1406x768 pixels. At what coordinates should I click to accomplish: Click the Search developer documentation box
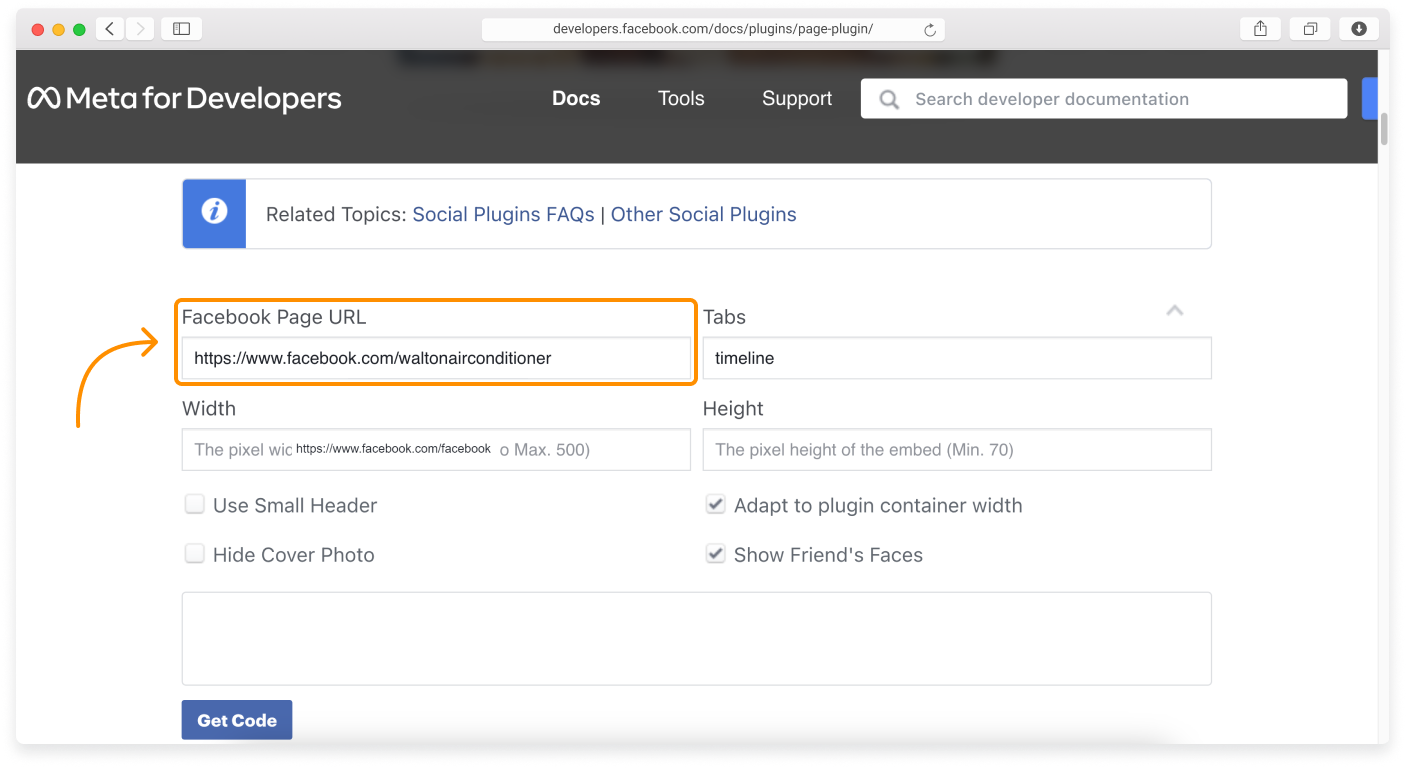point(1104,99)
